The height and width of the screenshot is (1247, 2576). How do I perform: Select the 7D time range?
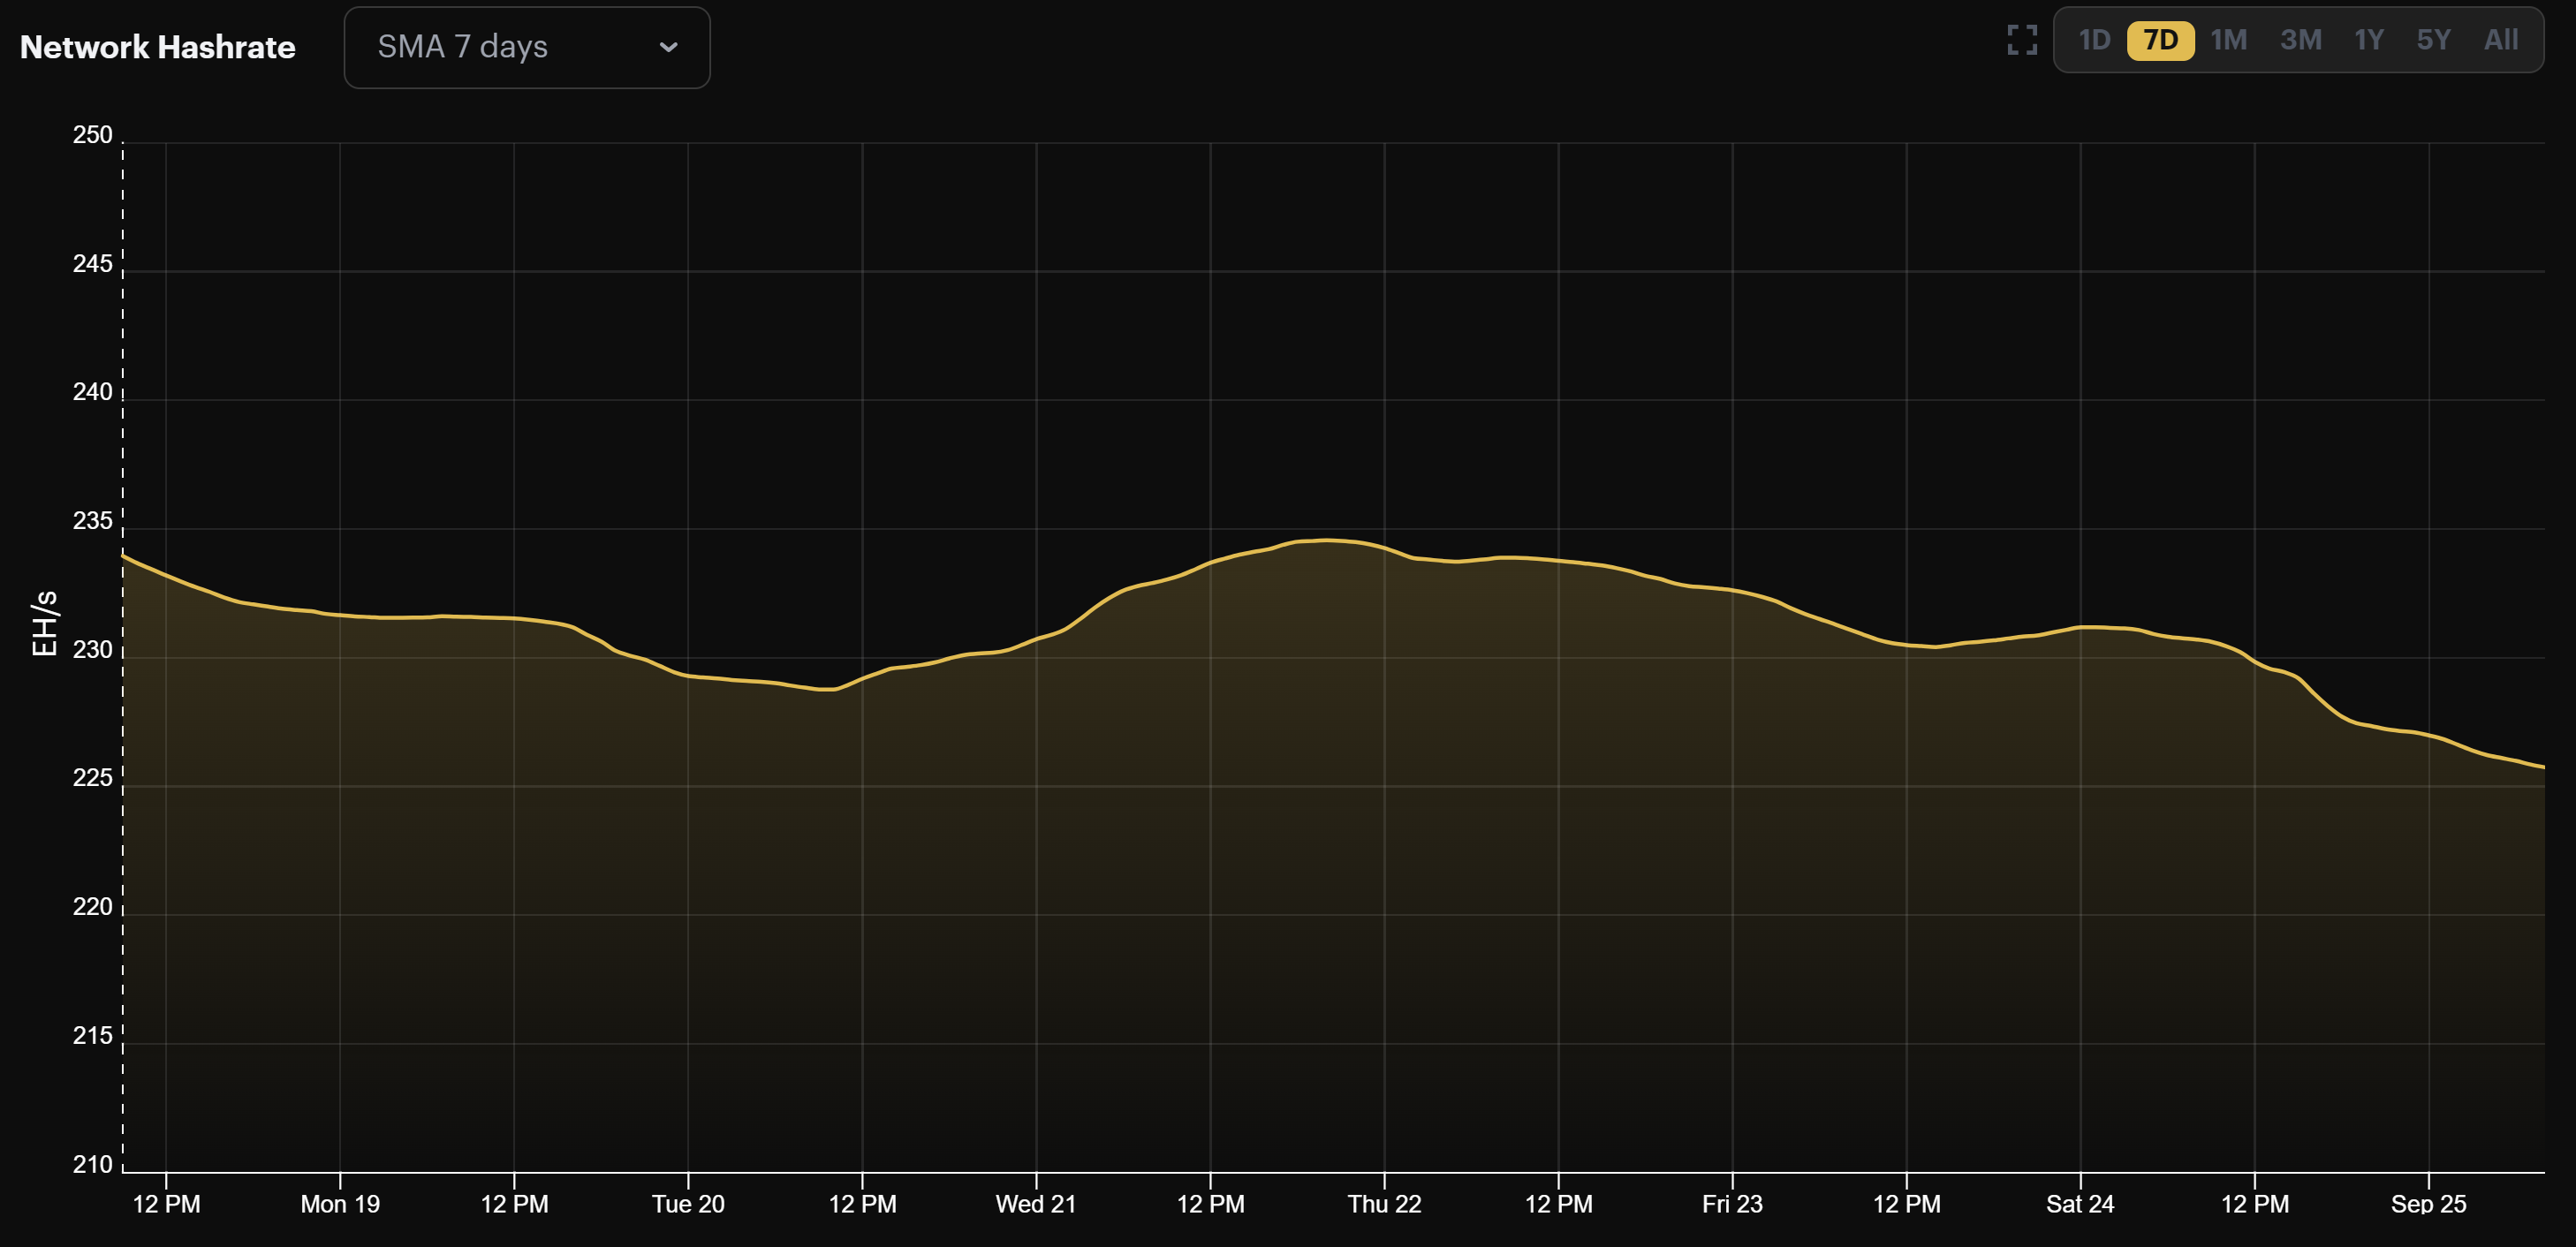tap(2160, 40)
